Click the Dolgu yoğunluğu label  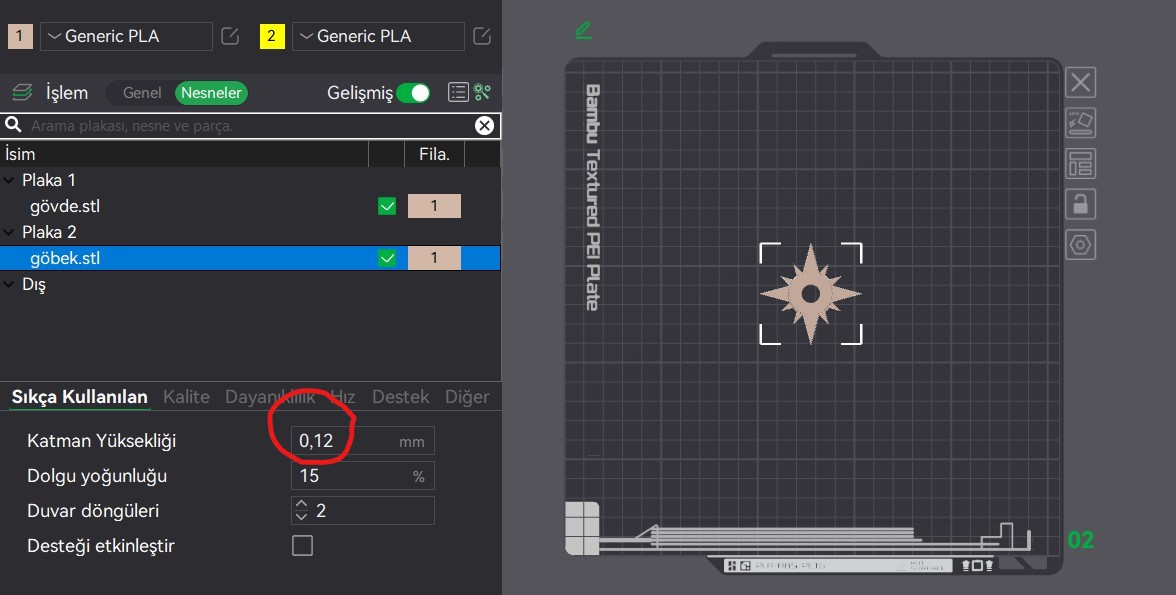(x=97, y=476)
